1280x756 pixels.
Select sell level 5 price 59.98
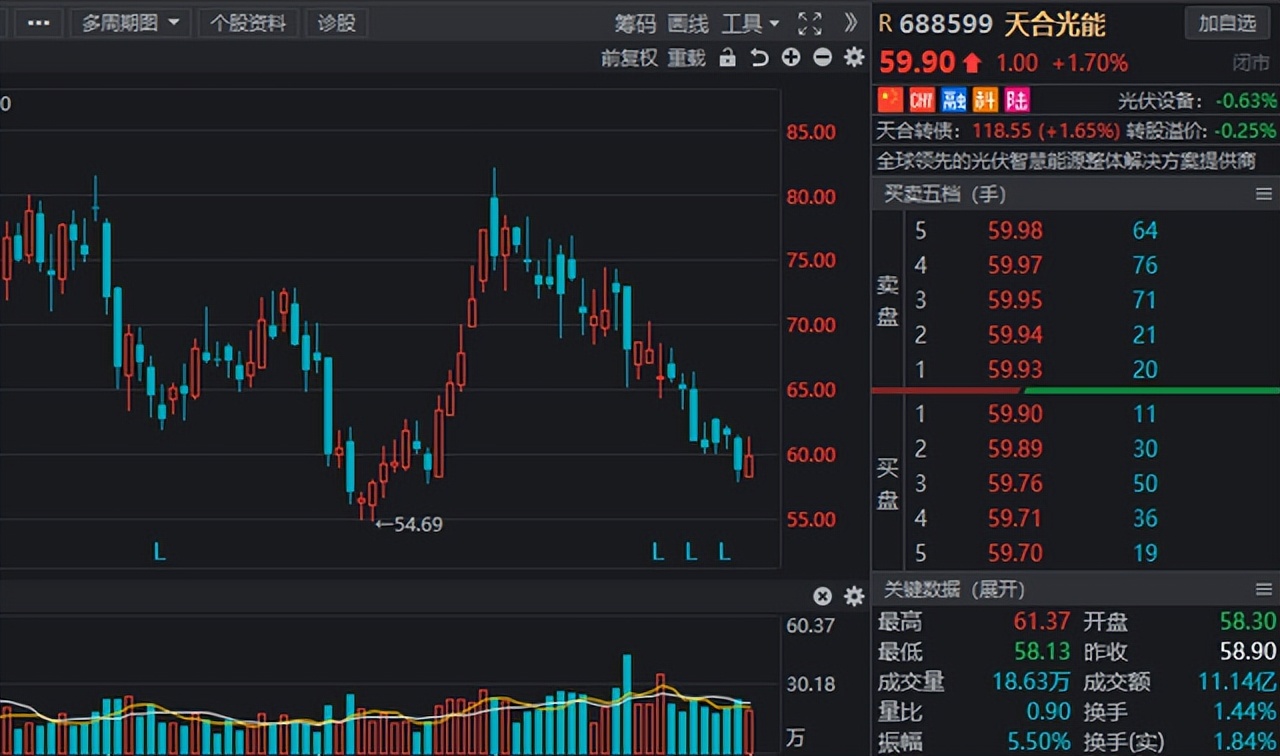1015,231
